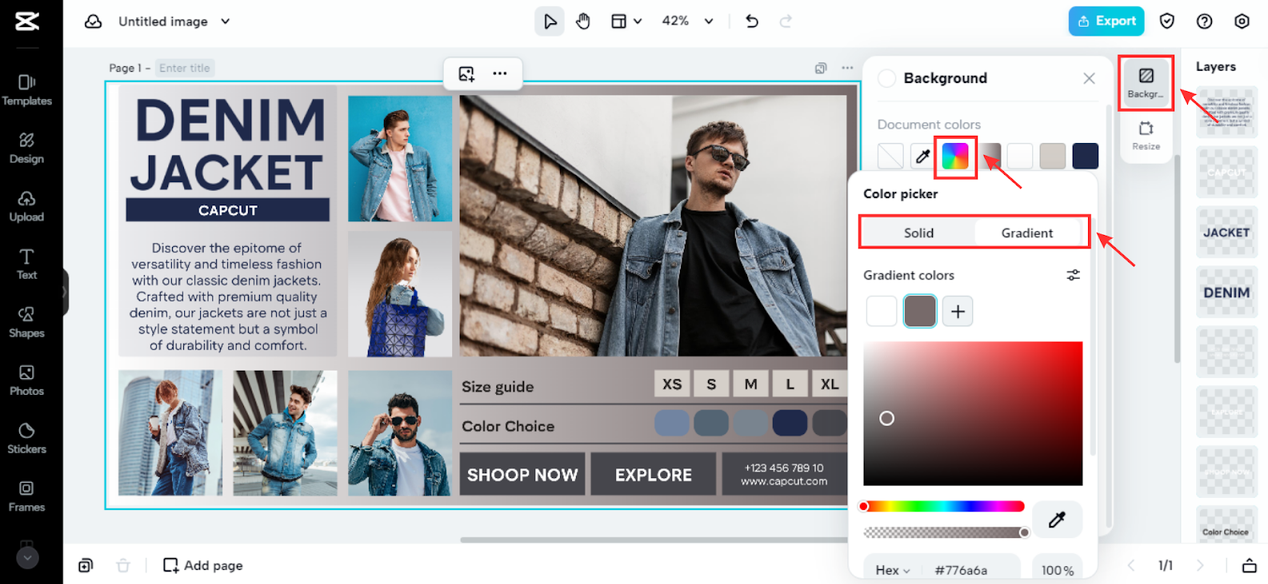Open the Shapes sidebar panel
This screenshot has height=584, width=1268.
pos(27,322)
